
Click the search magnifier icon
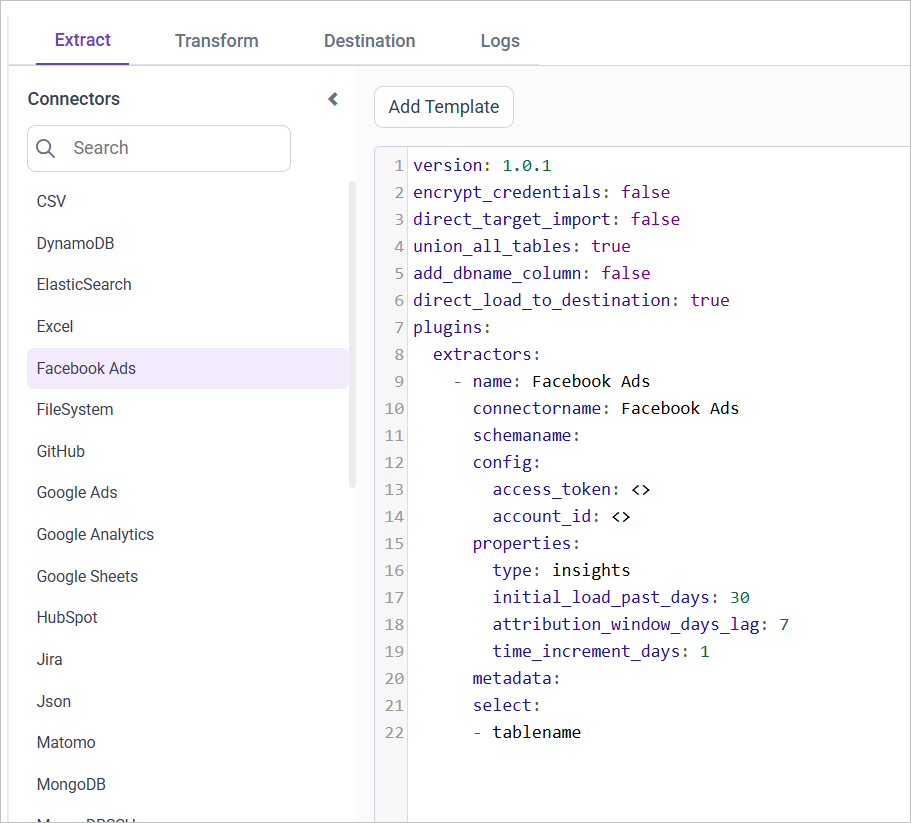pos(46,148)
